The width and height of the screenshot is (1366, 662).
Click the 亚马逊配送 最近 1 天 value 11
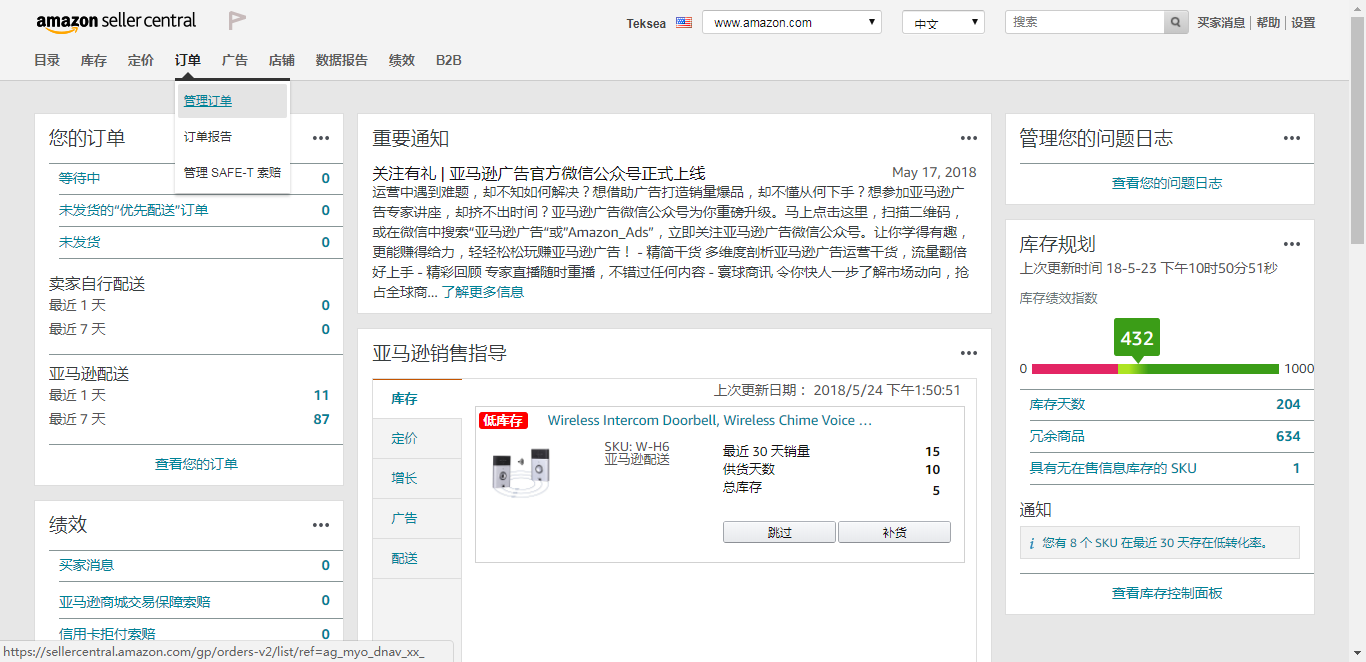[x=321, y=395]
